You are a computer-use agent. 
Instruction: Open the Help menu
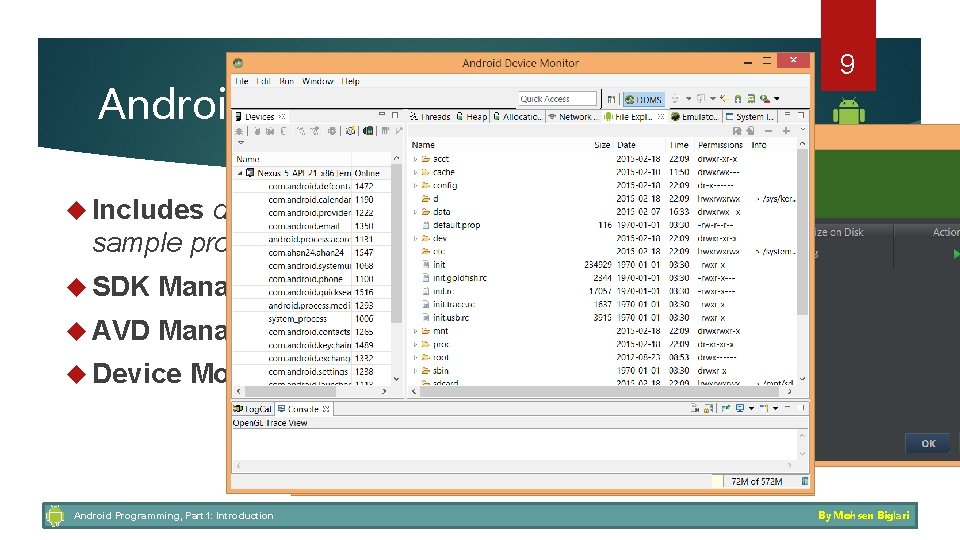[x=350, y=81]
